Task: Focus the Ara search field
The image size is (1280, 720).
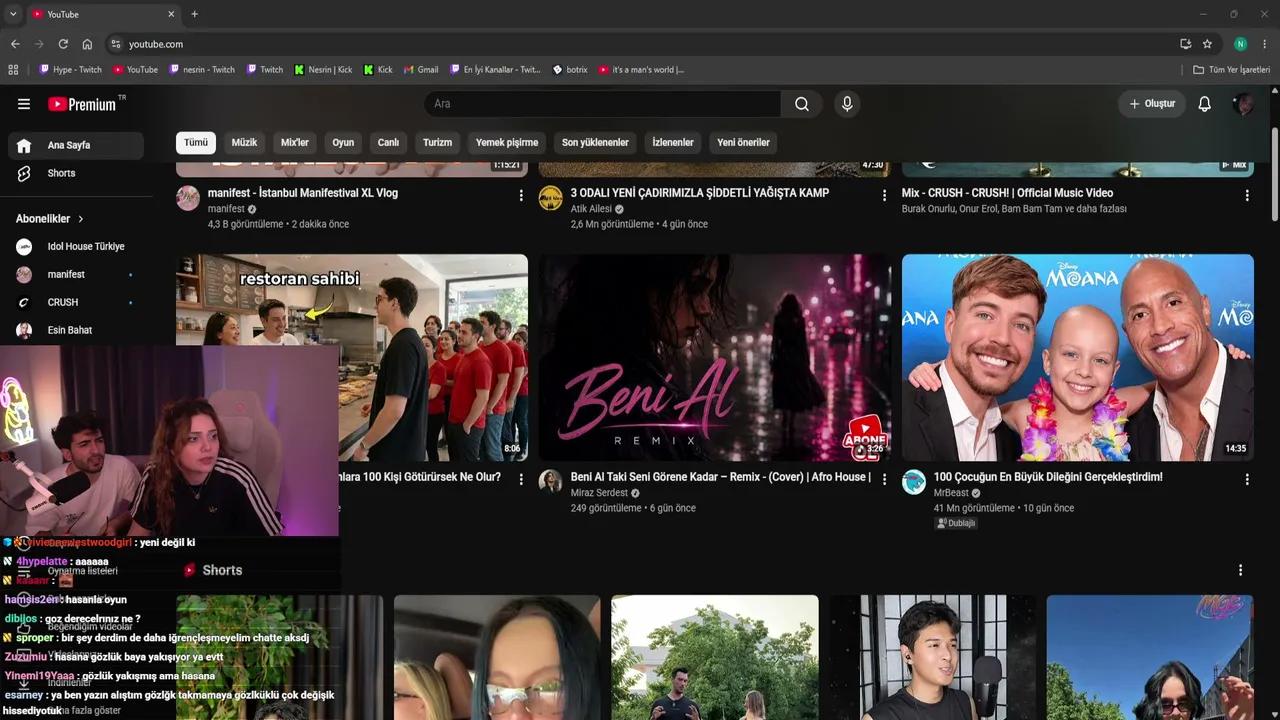Action: tap(602, 104)
